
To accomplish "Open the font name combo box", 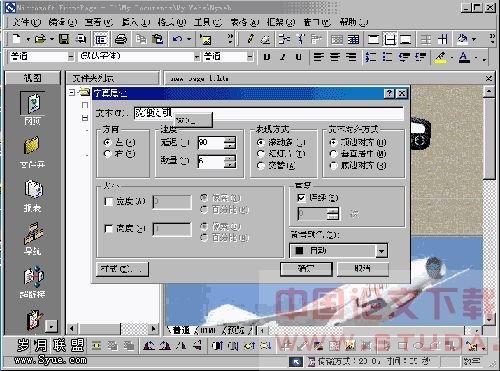I will click(139, 56).
